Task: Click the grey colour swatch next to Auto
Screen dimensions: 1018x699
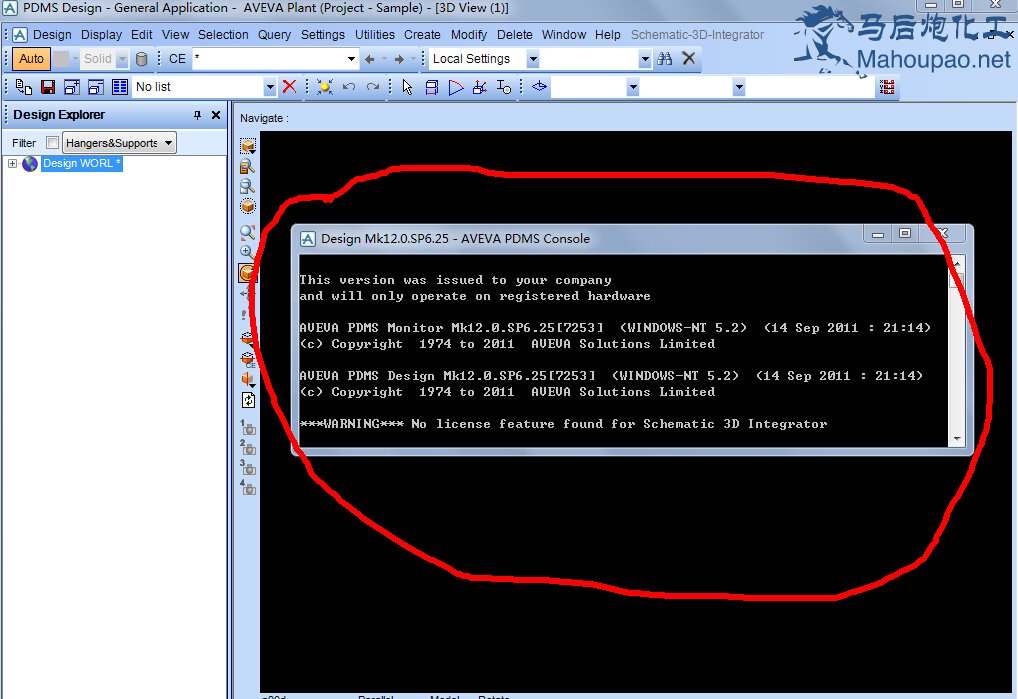Action: tap(61, 59)
